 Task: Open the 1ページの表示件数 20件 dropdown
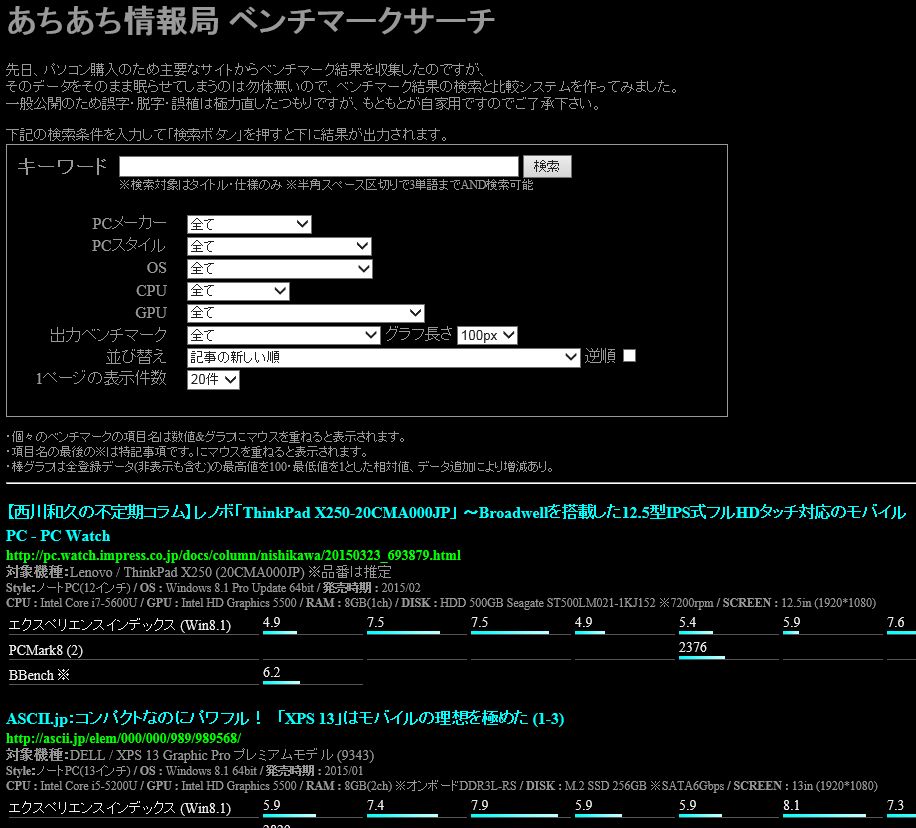click(213, 379)
